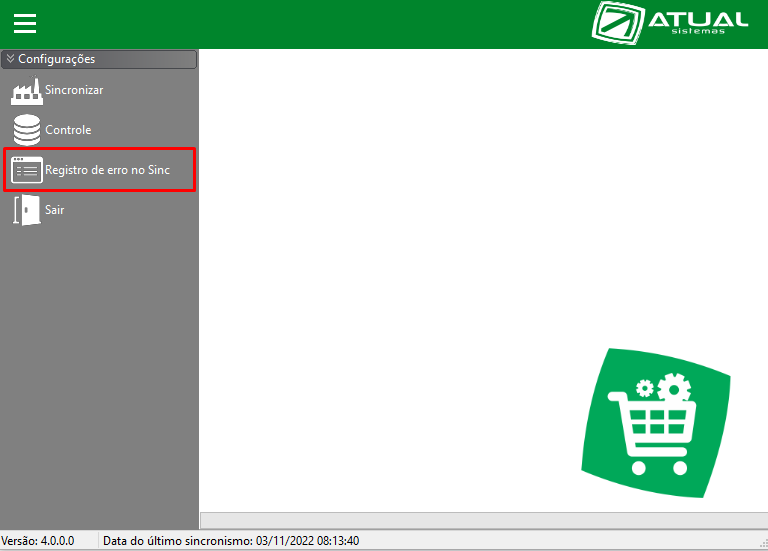Click the Atual Sistemas logo
This screenshot has width=768, height=551.
tap(670, 23)
